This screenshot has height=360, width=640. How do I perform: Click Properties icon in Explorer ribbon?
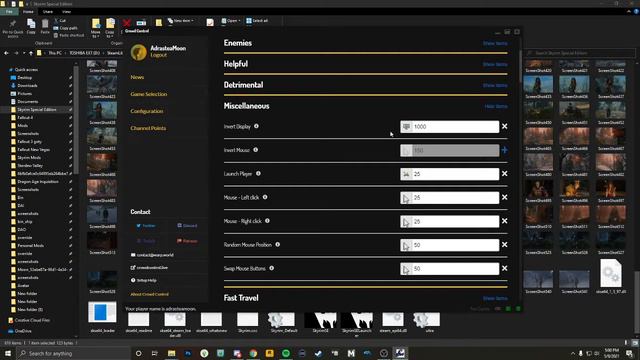pos(210,23)
